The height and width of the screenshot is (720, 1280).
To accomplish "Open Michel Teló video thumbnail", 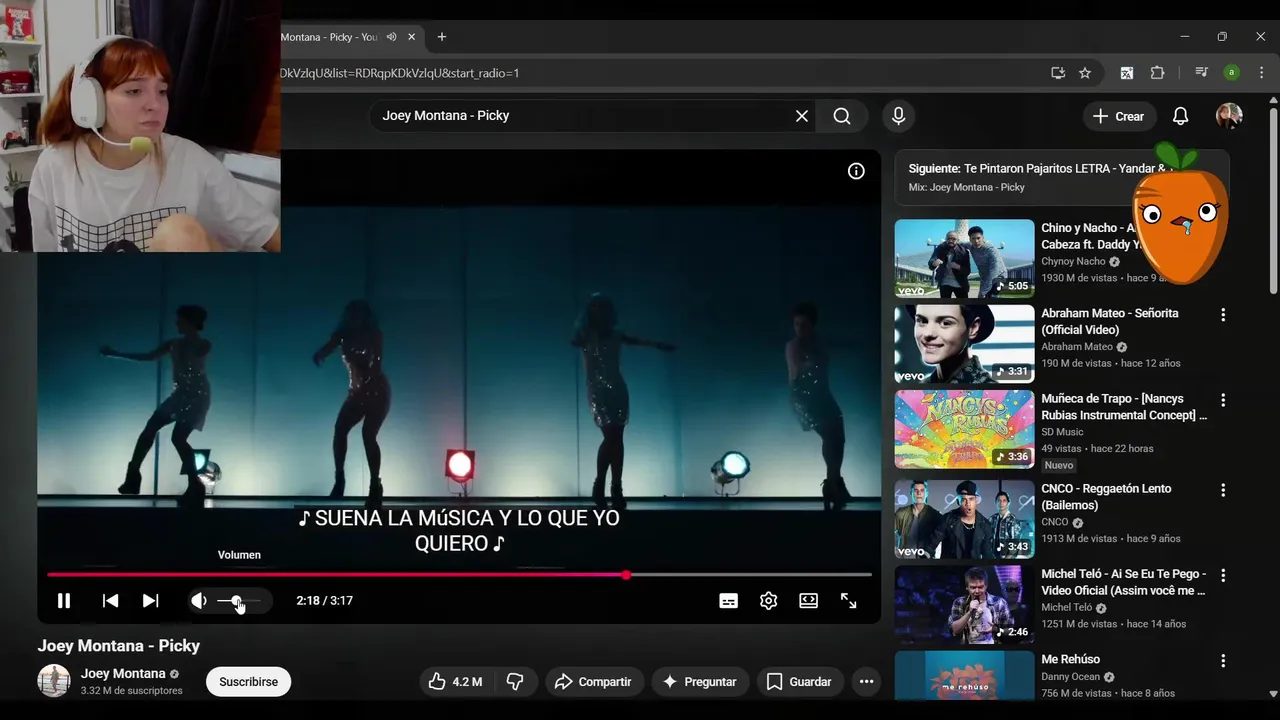I will click(964, 605).
